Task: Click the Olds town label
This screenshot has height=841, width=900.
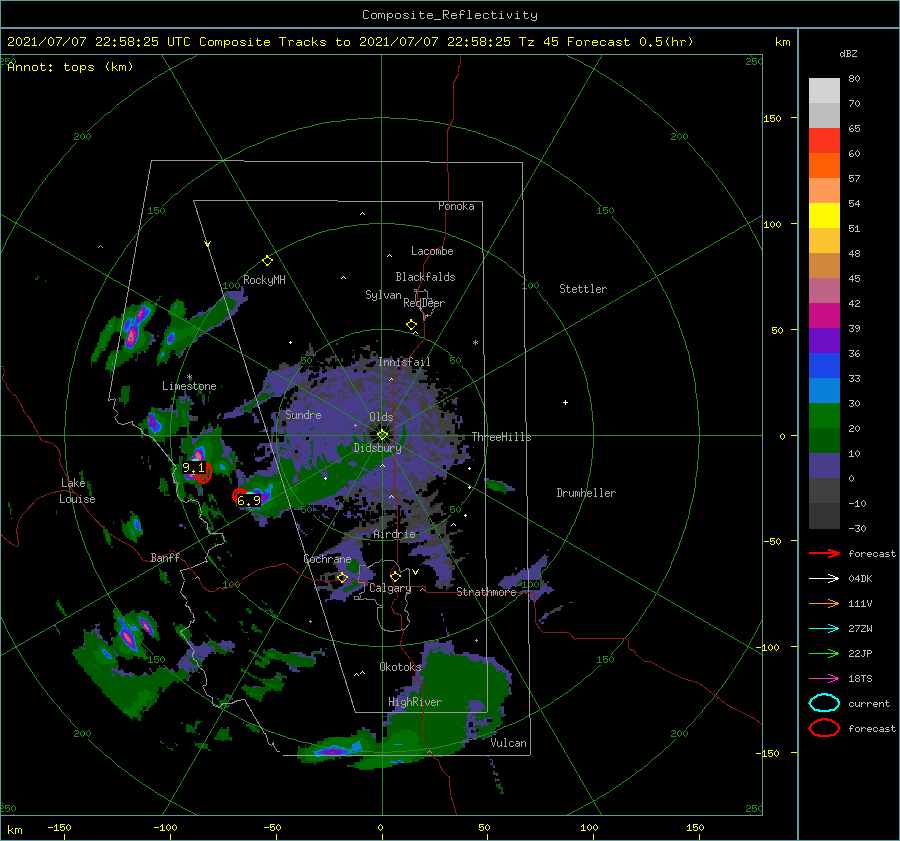Action: coord(381,417)
